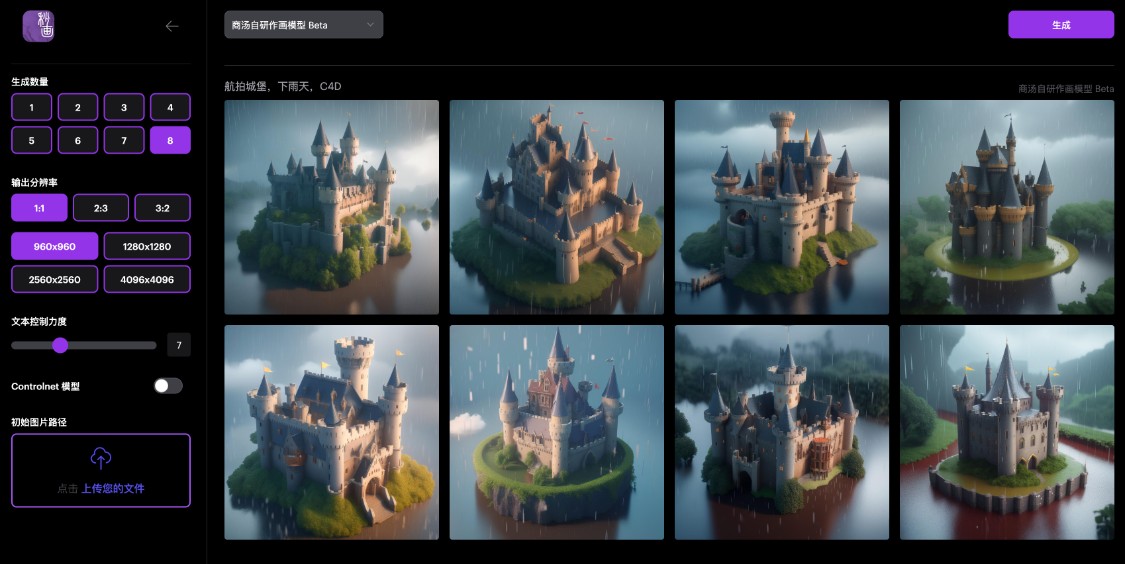Click the text control strength slider handle
This screenshot has width=1125, height=564.
(x=60, y=345)
